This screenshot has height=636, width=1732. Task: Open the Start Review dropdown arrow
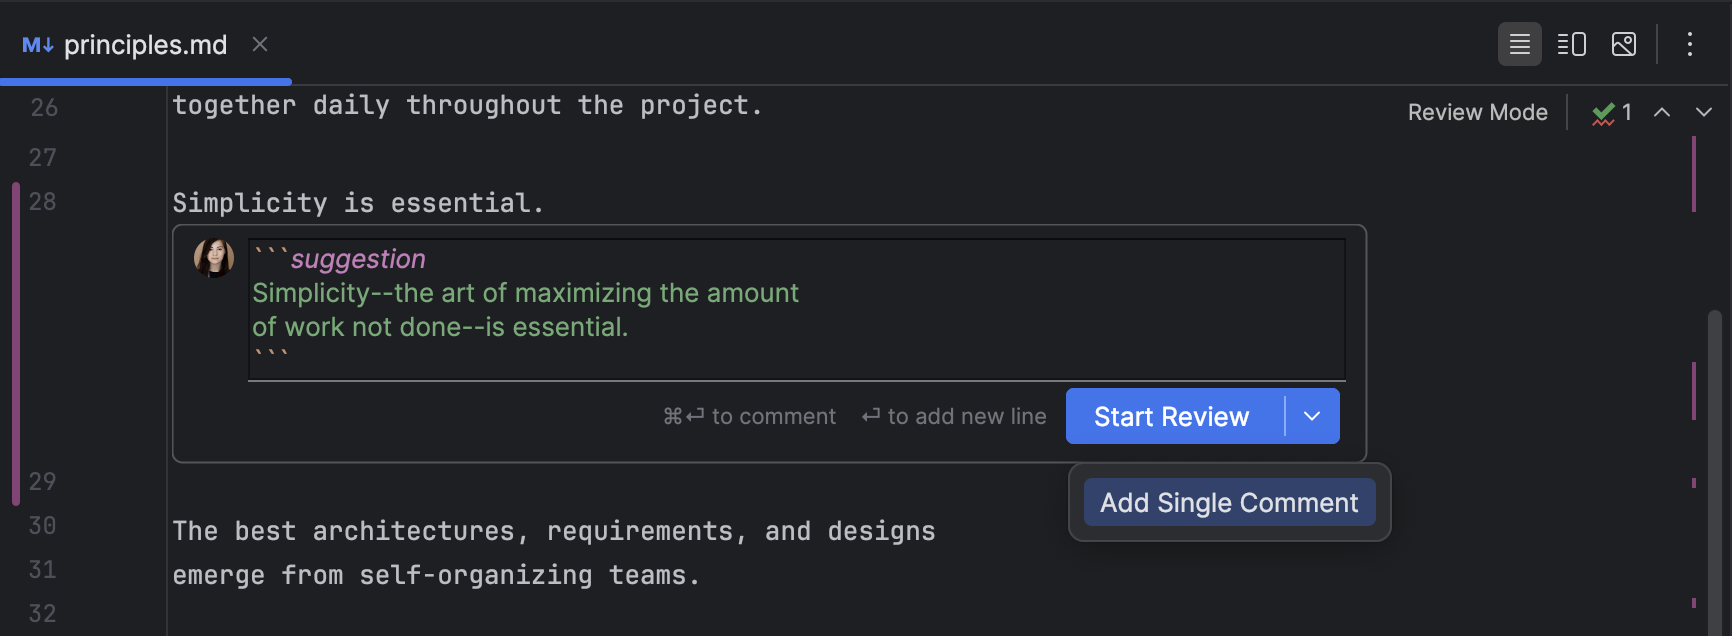1312,416
